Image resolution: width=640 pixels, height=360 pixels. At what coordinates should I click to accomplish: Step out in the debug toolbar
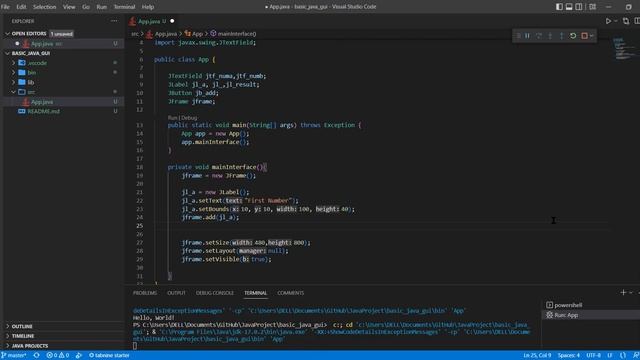pyautogui.click(x=562, y=36)
